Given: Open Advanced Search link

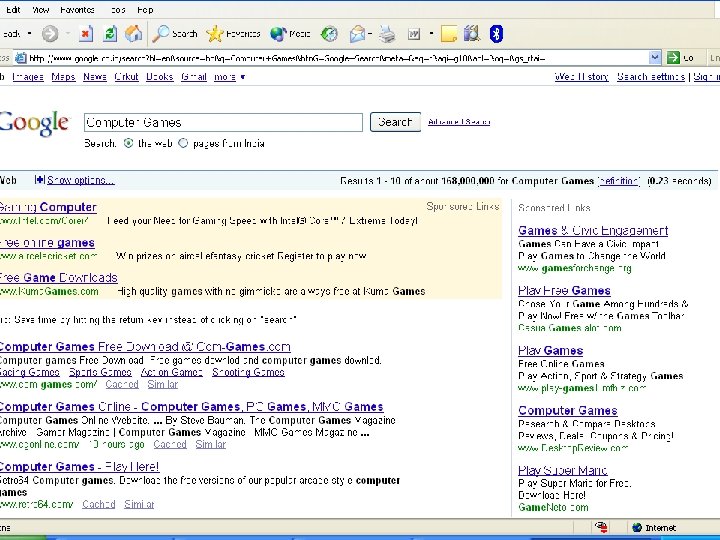Looking at the screenshot, I should (x=459, y=122).
